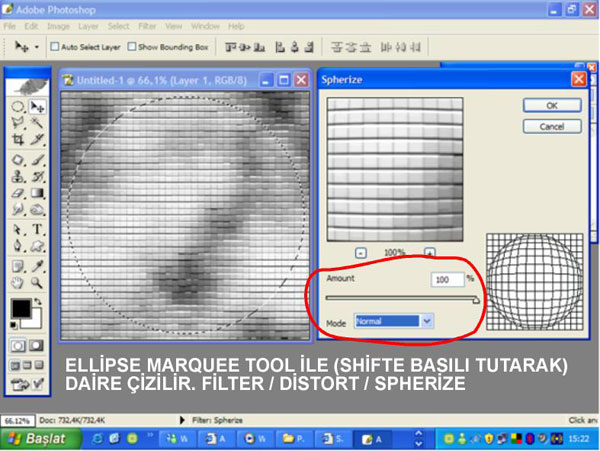This screenshot has width=600, height=451.
Task: Click the Spherize Amount slider handle
Action: (x=476, y=300)
